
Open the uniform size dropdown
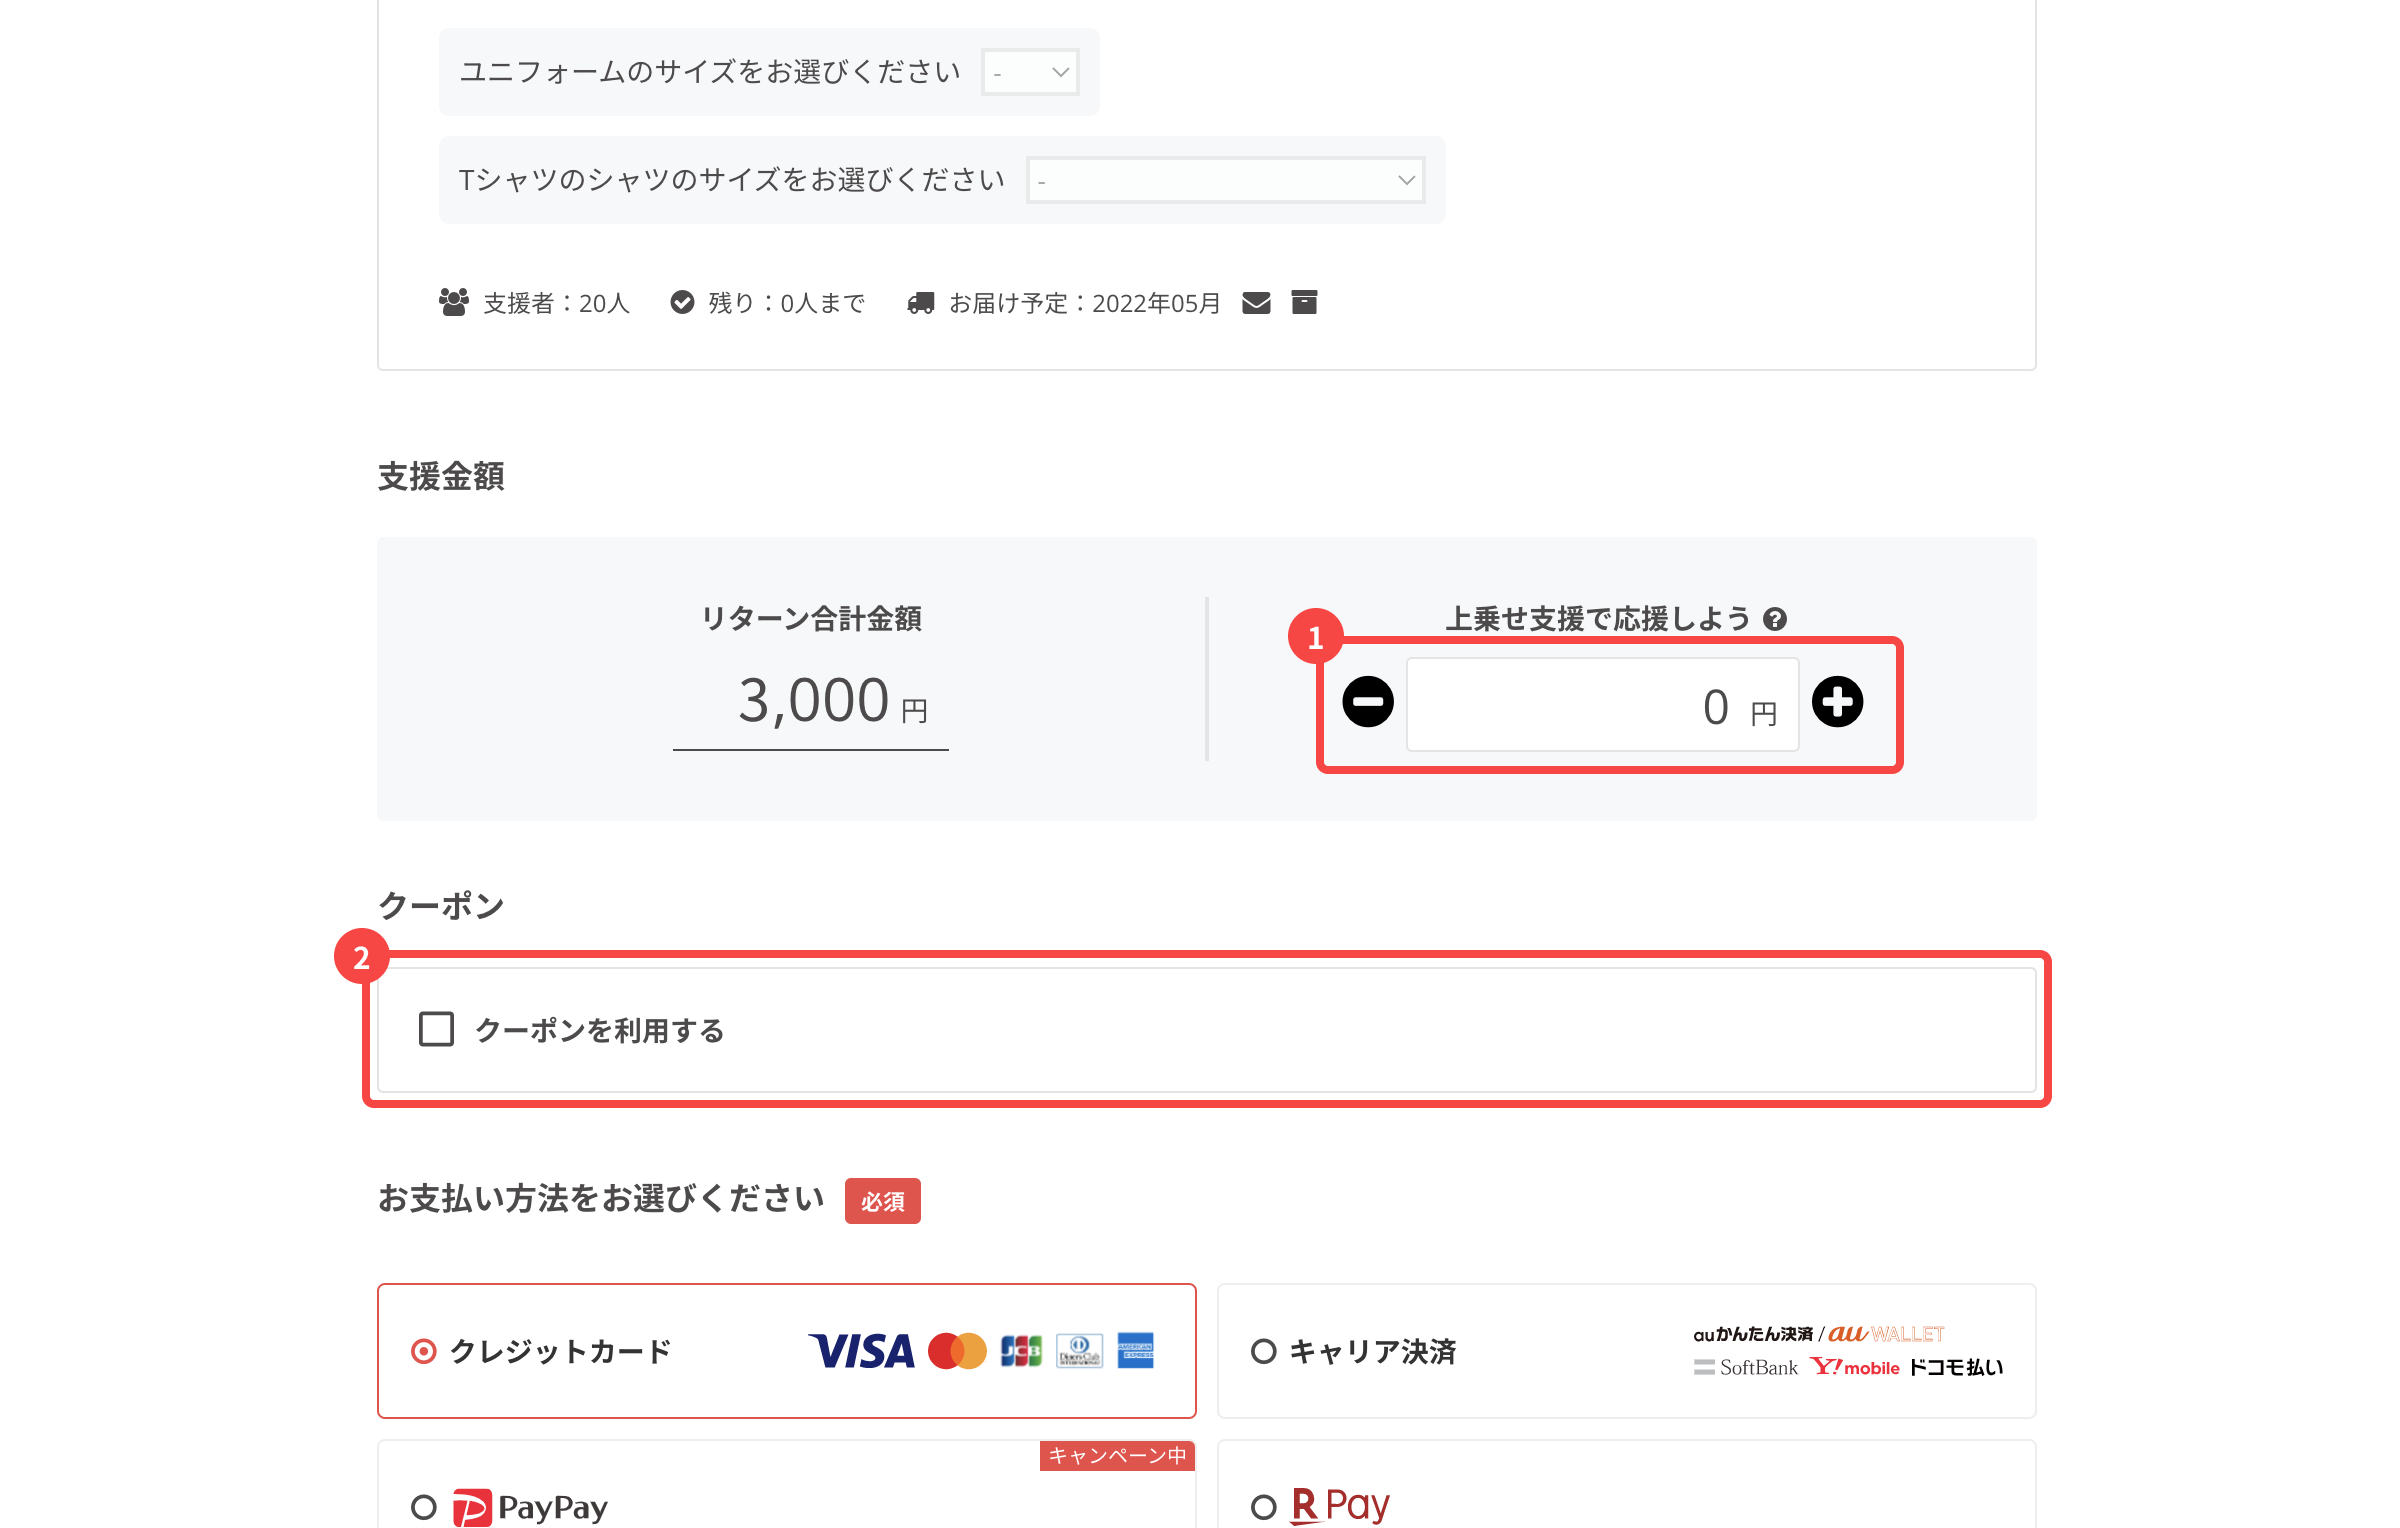[1030, 72]
